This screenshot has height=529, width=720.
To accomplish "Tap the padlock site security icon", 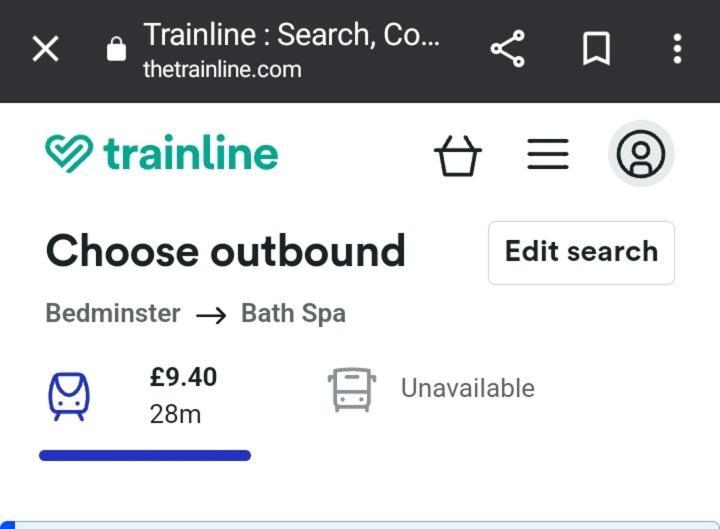I will pos(116,49).
